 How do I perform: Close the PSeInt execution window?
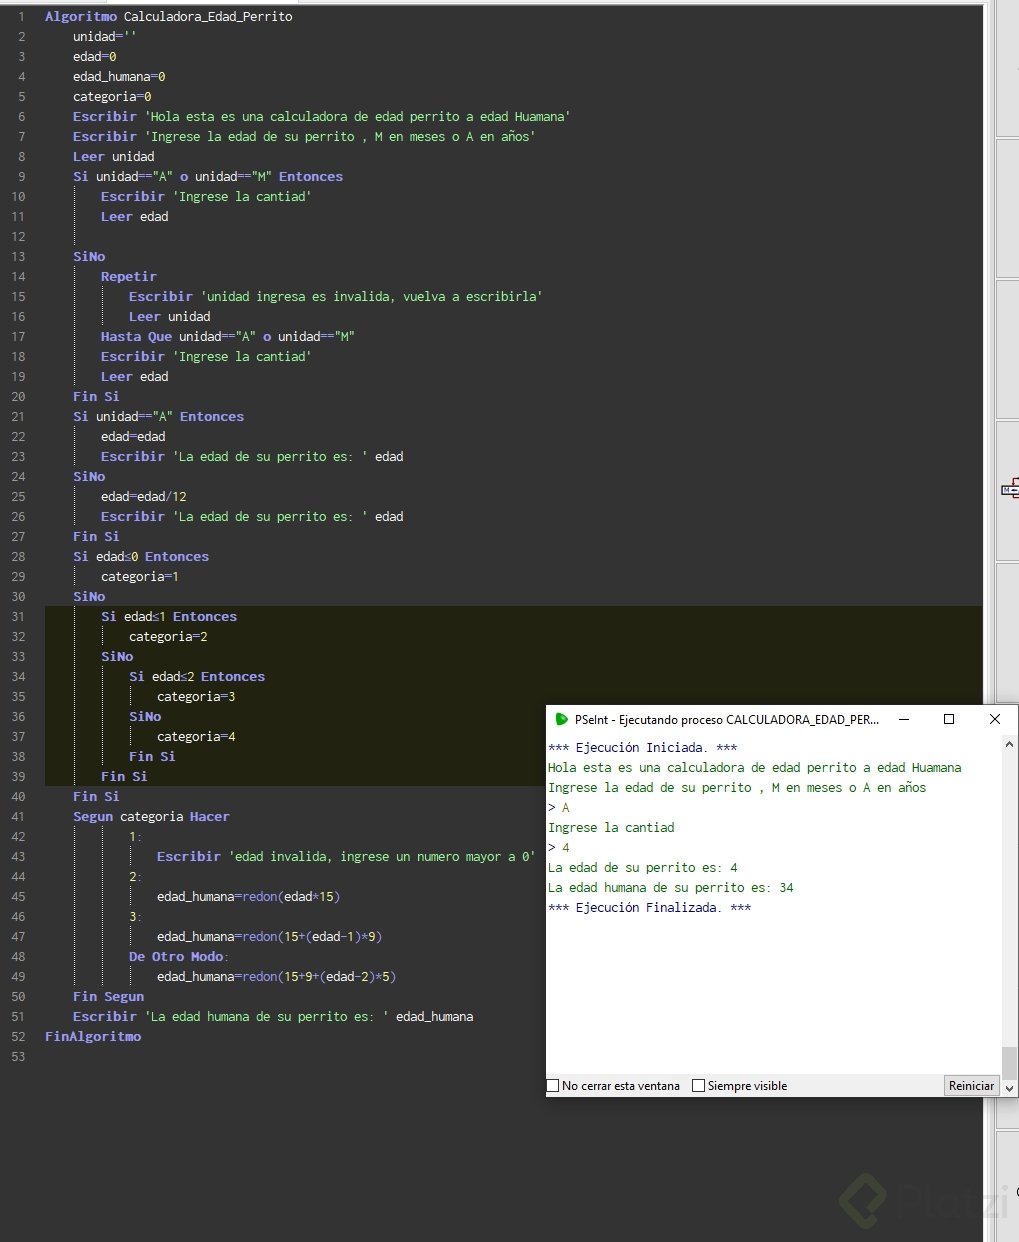point(995,719)
